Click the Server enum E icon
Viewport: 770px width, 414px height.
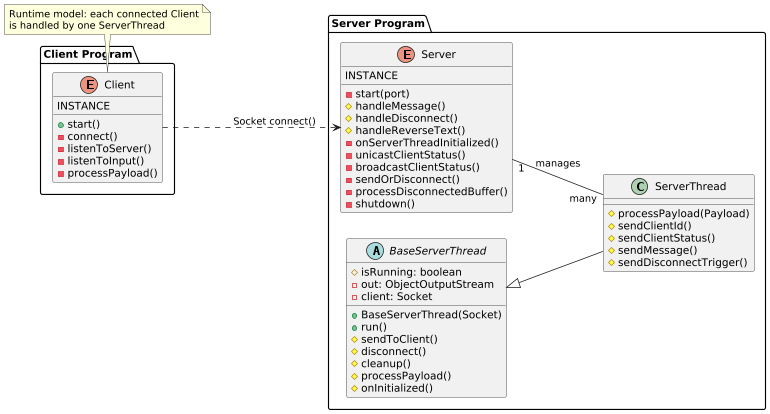[406, 54]
